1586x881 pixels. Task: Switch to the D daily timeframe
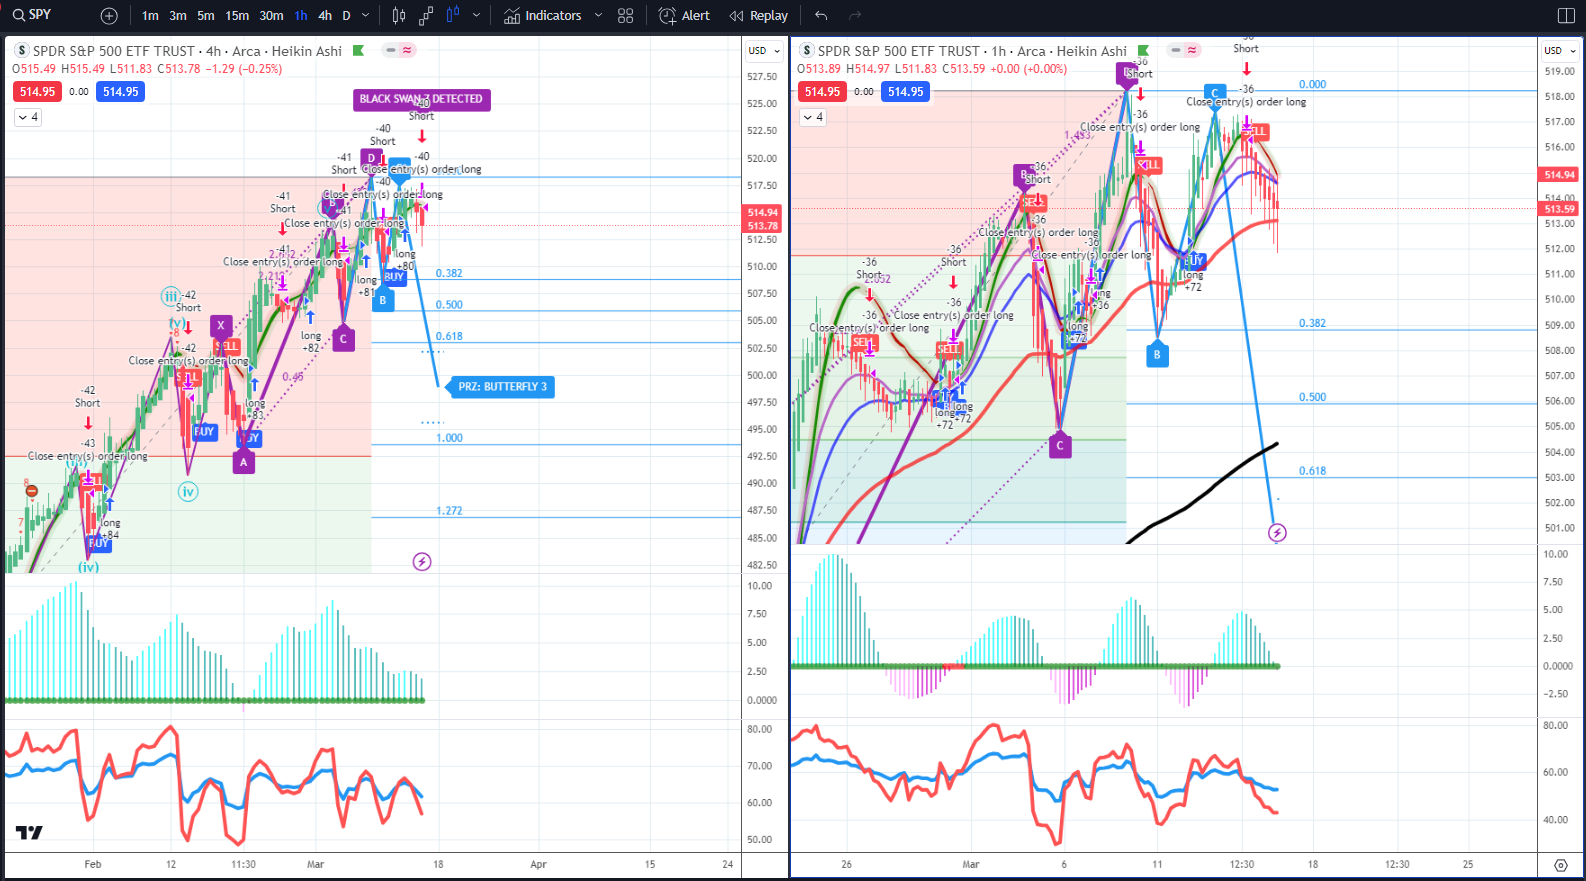pos(346,16)
